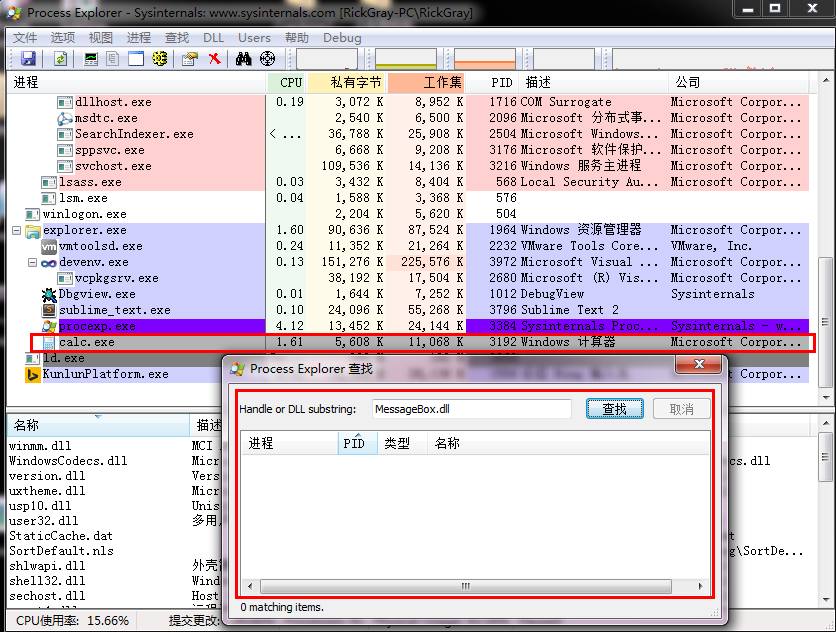Click the winlogon.exe process icon

point(32,214)
